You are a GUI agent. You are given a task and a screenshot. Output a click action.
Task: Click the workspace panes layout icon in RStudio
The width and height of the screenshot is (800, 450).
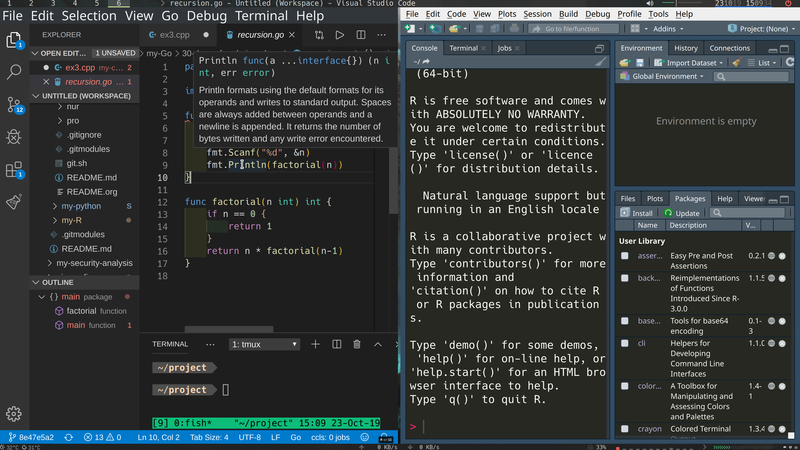click(635, 29)
